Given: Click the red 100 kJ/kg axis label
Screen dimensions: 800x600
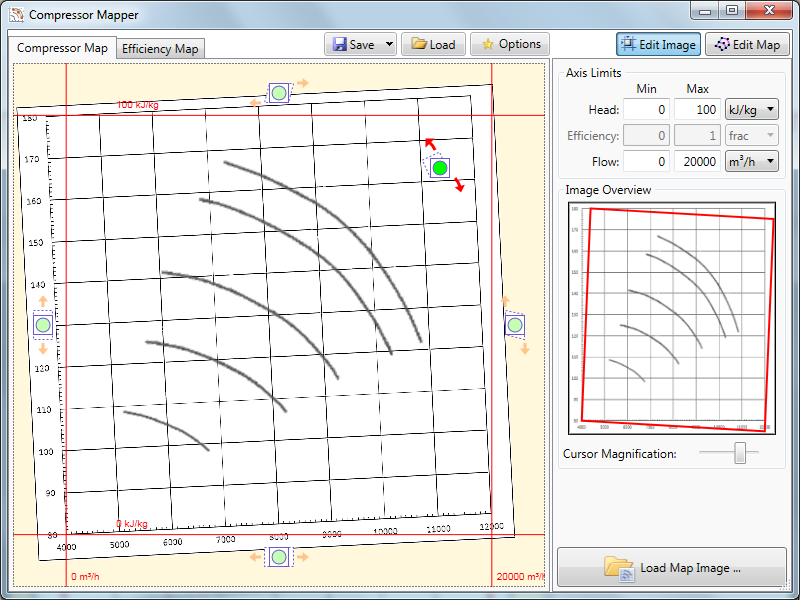Looking at the screenshot, I should 138,105.
